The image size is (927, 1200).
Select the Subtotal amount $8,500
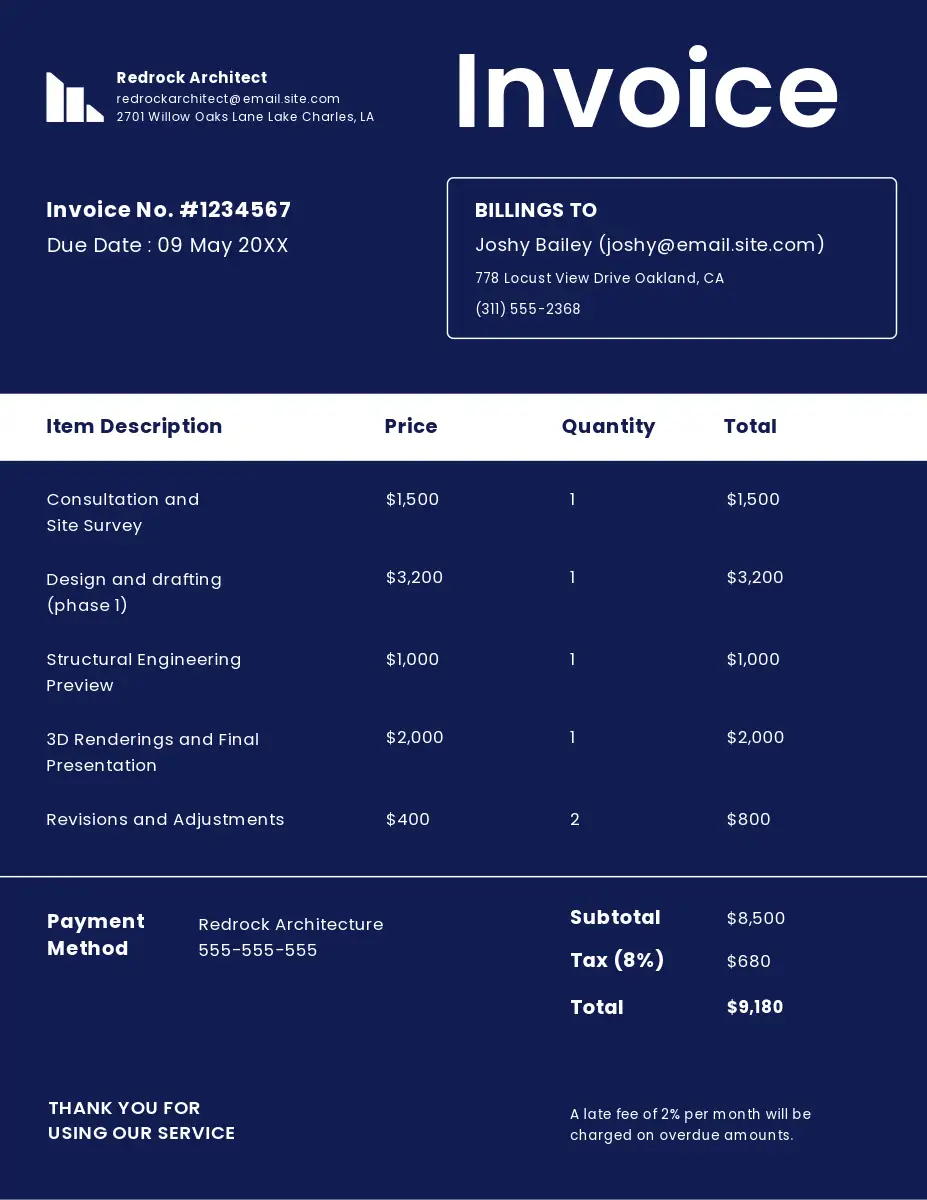pyautogui.click(x=755, y=918)
